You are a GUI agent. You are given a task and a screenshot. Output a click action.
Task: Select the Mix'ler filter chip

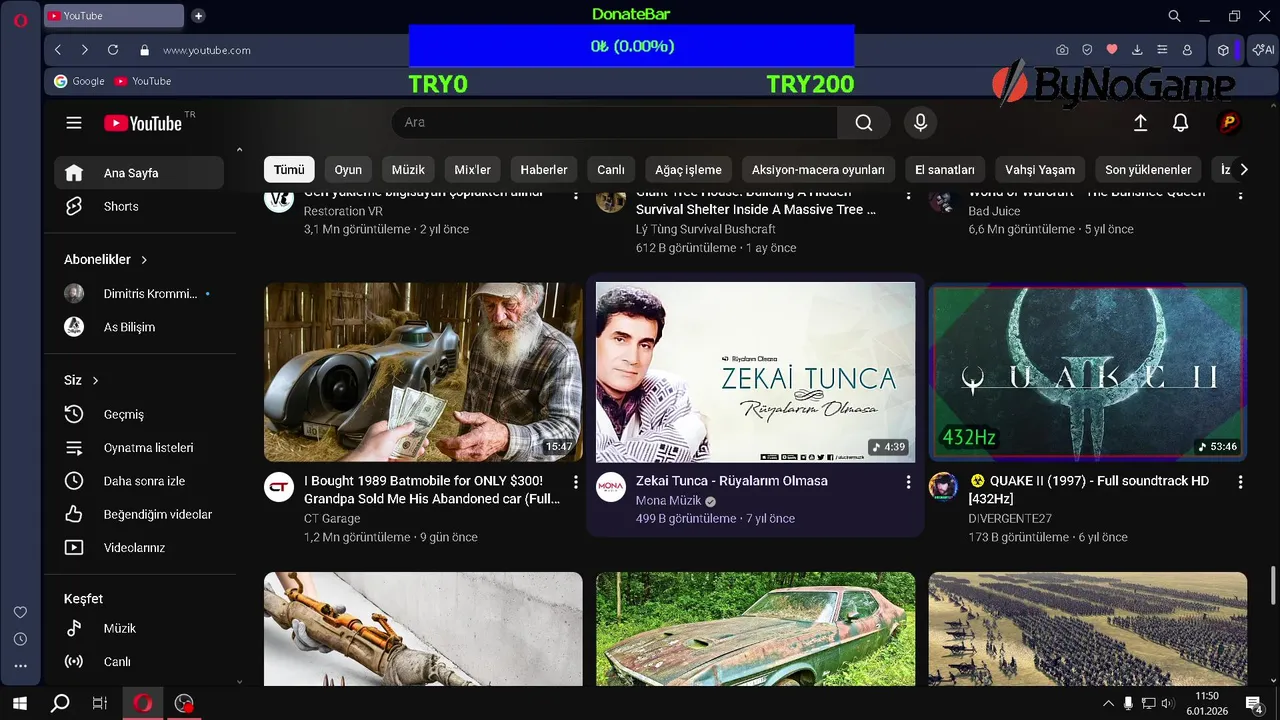[x=472, y=170]
